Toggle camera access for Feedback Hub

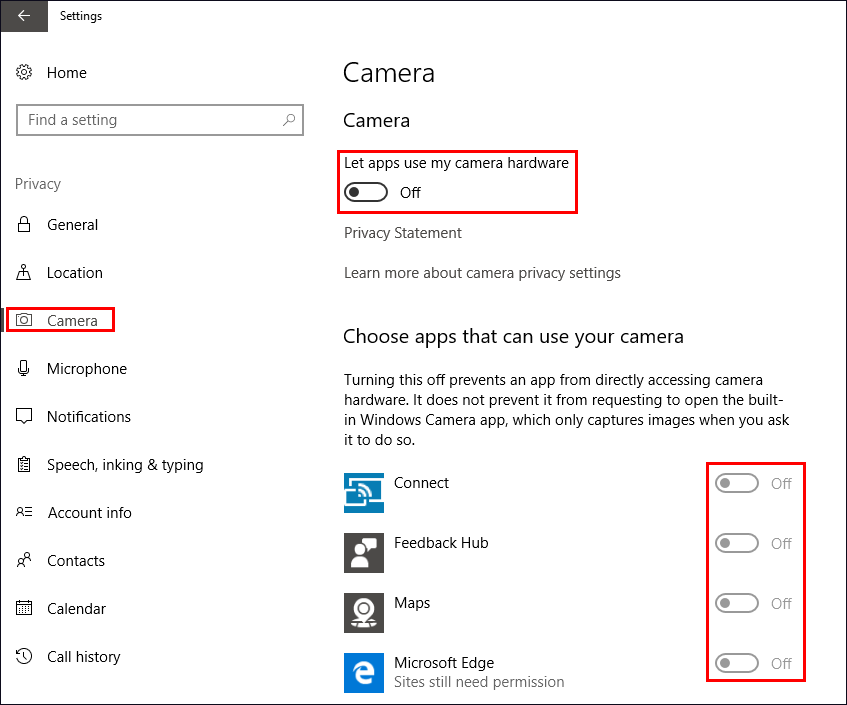(x=737, y=543)
